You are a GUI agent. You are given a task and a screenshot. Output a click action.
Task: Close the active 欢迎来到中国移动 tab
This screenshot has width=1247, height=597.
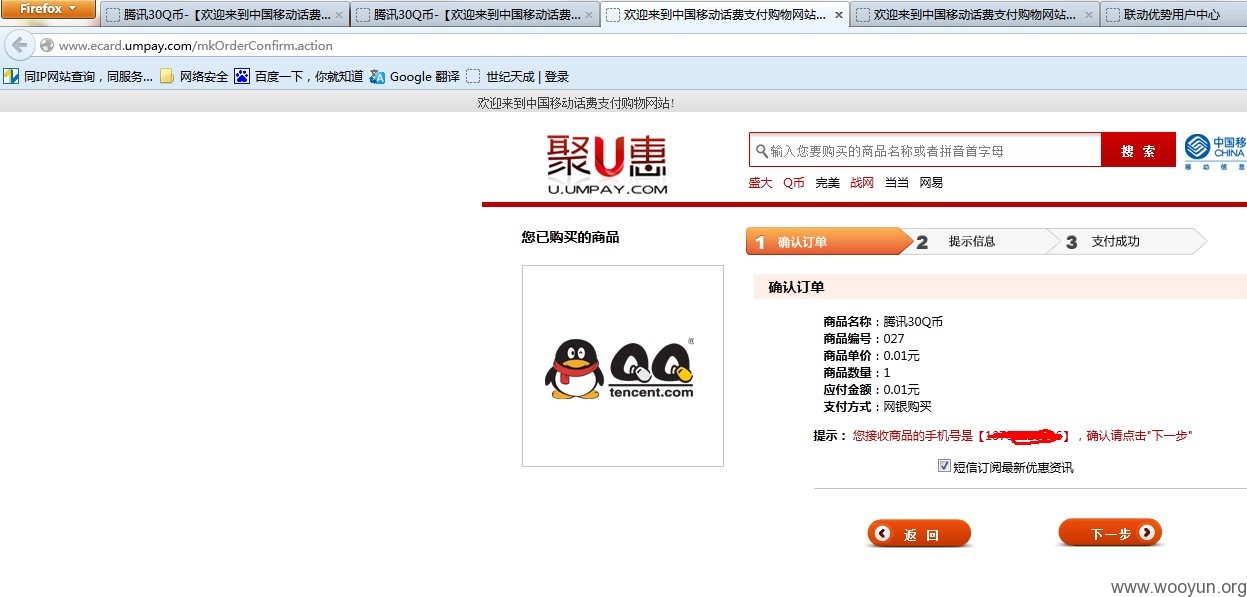click(x=838, y=16)
